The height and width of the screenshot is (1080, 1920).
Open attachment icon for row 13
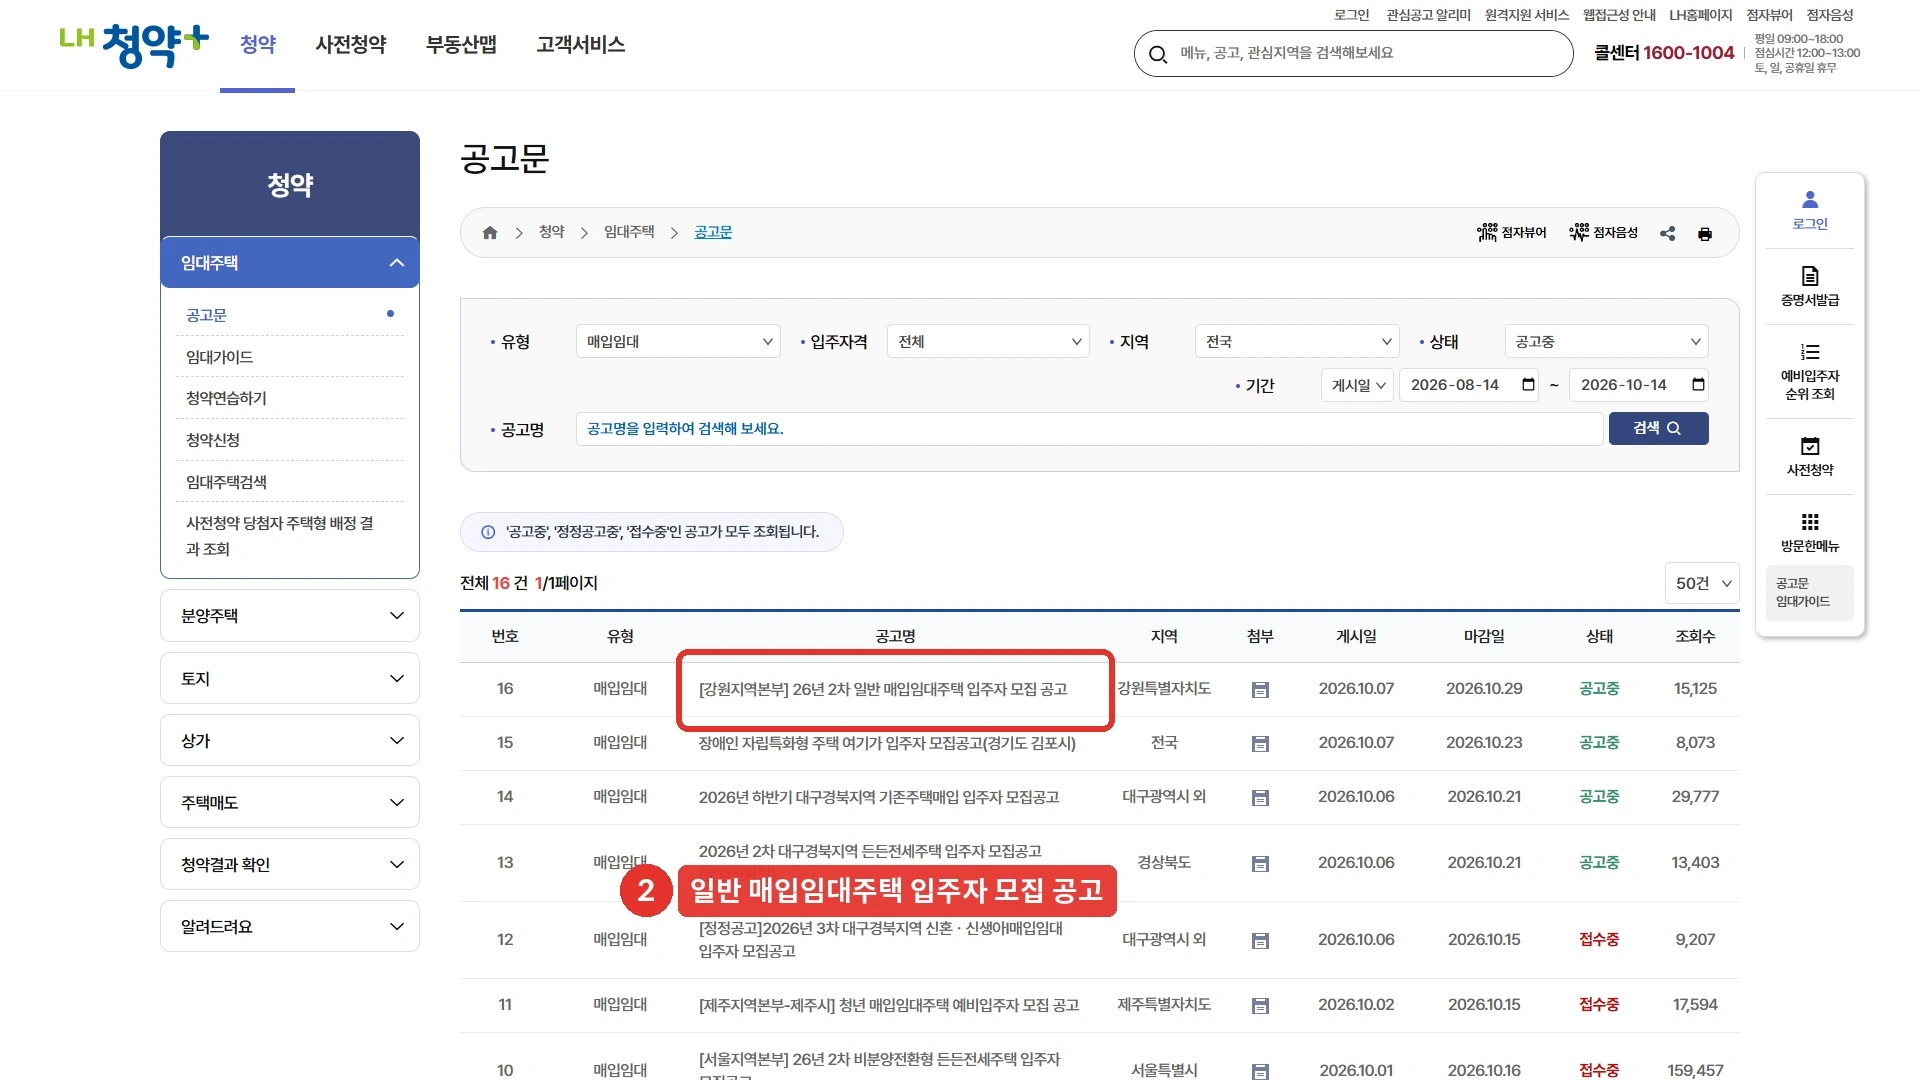[1260, 864]
